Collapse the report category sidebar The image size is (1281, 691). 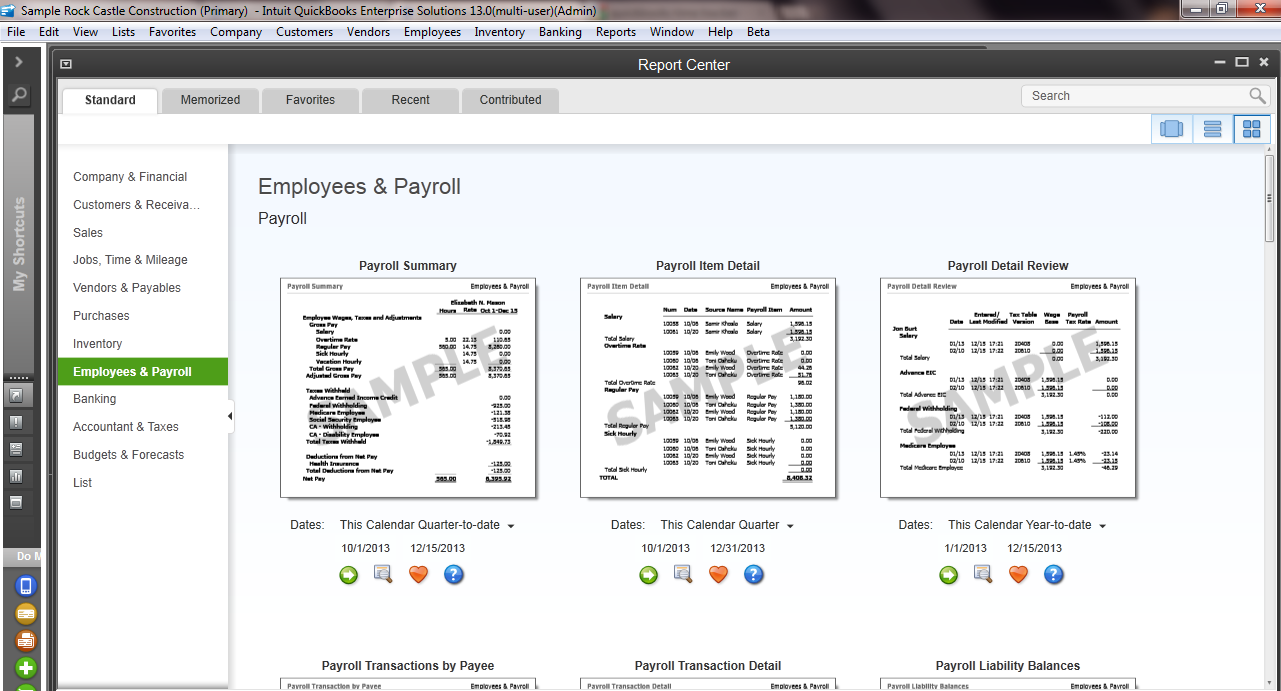(x=231, y=416)
